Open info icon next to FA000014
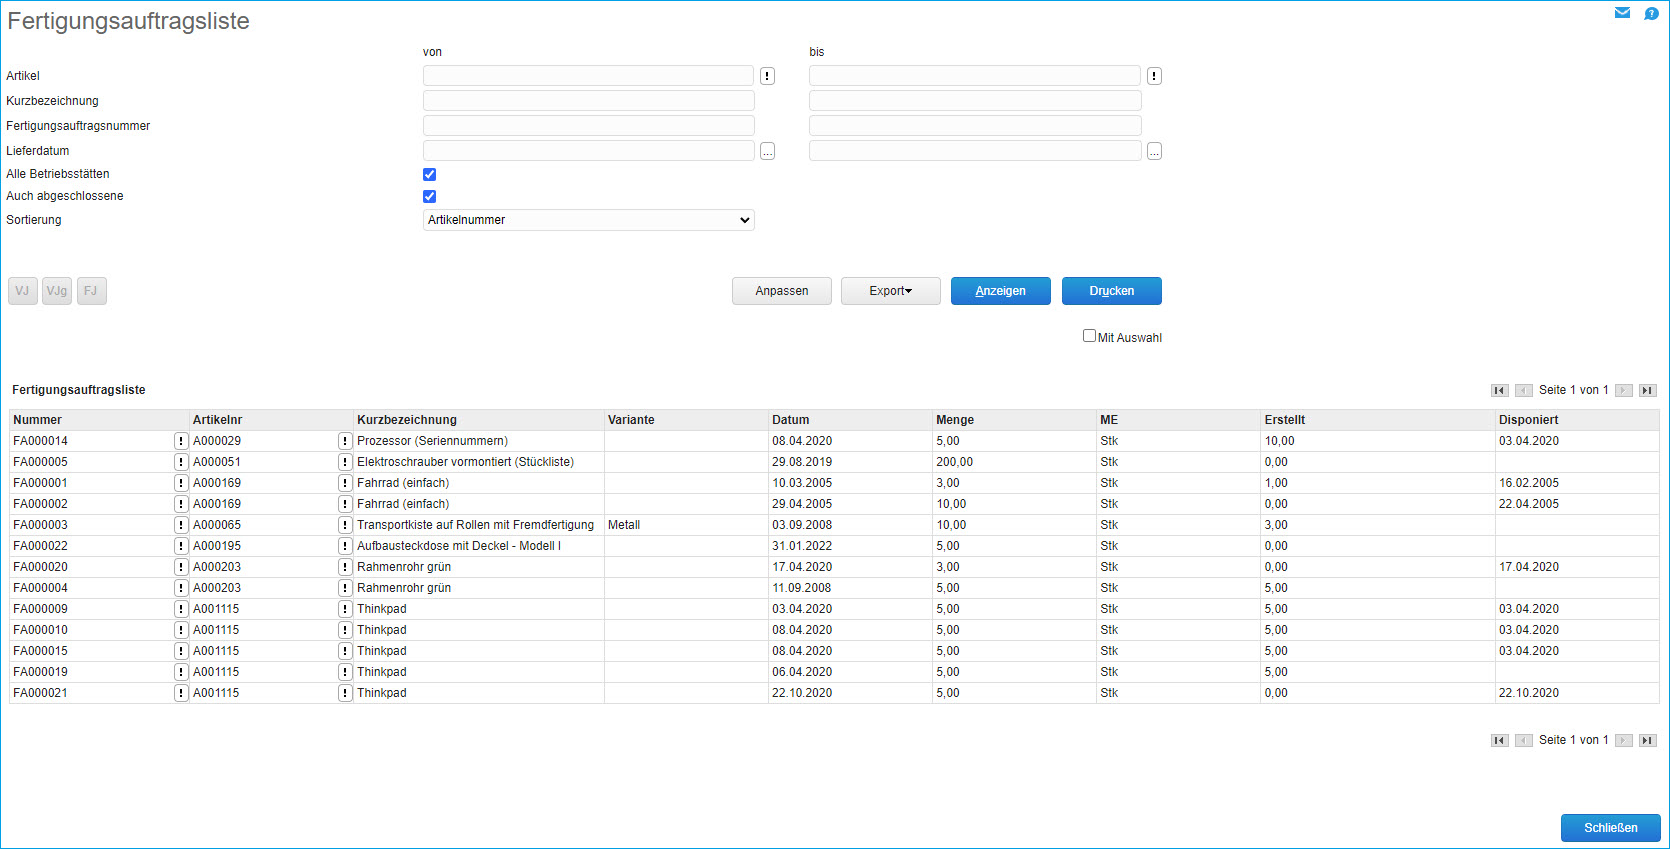 pos(181,441)
